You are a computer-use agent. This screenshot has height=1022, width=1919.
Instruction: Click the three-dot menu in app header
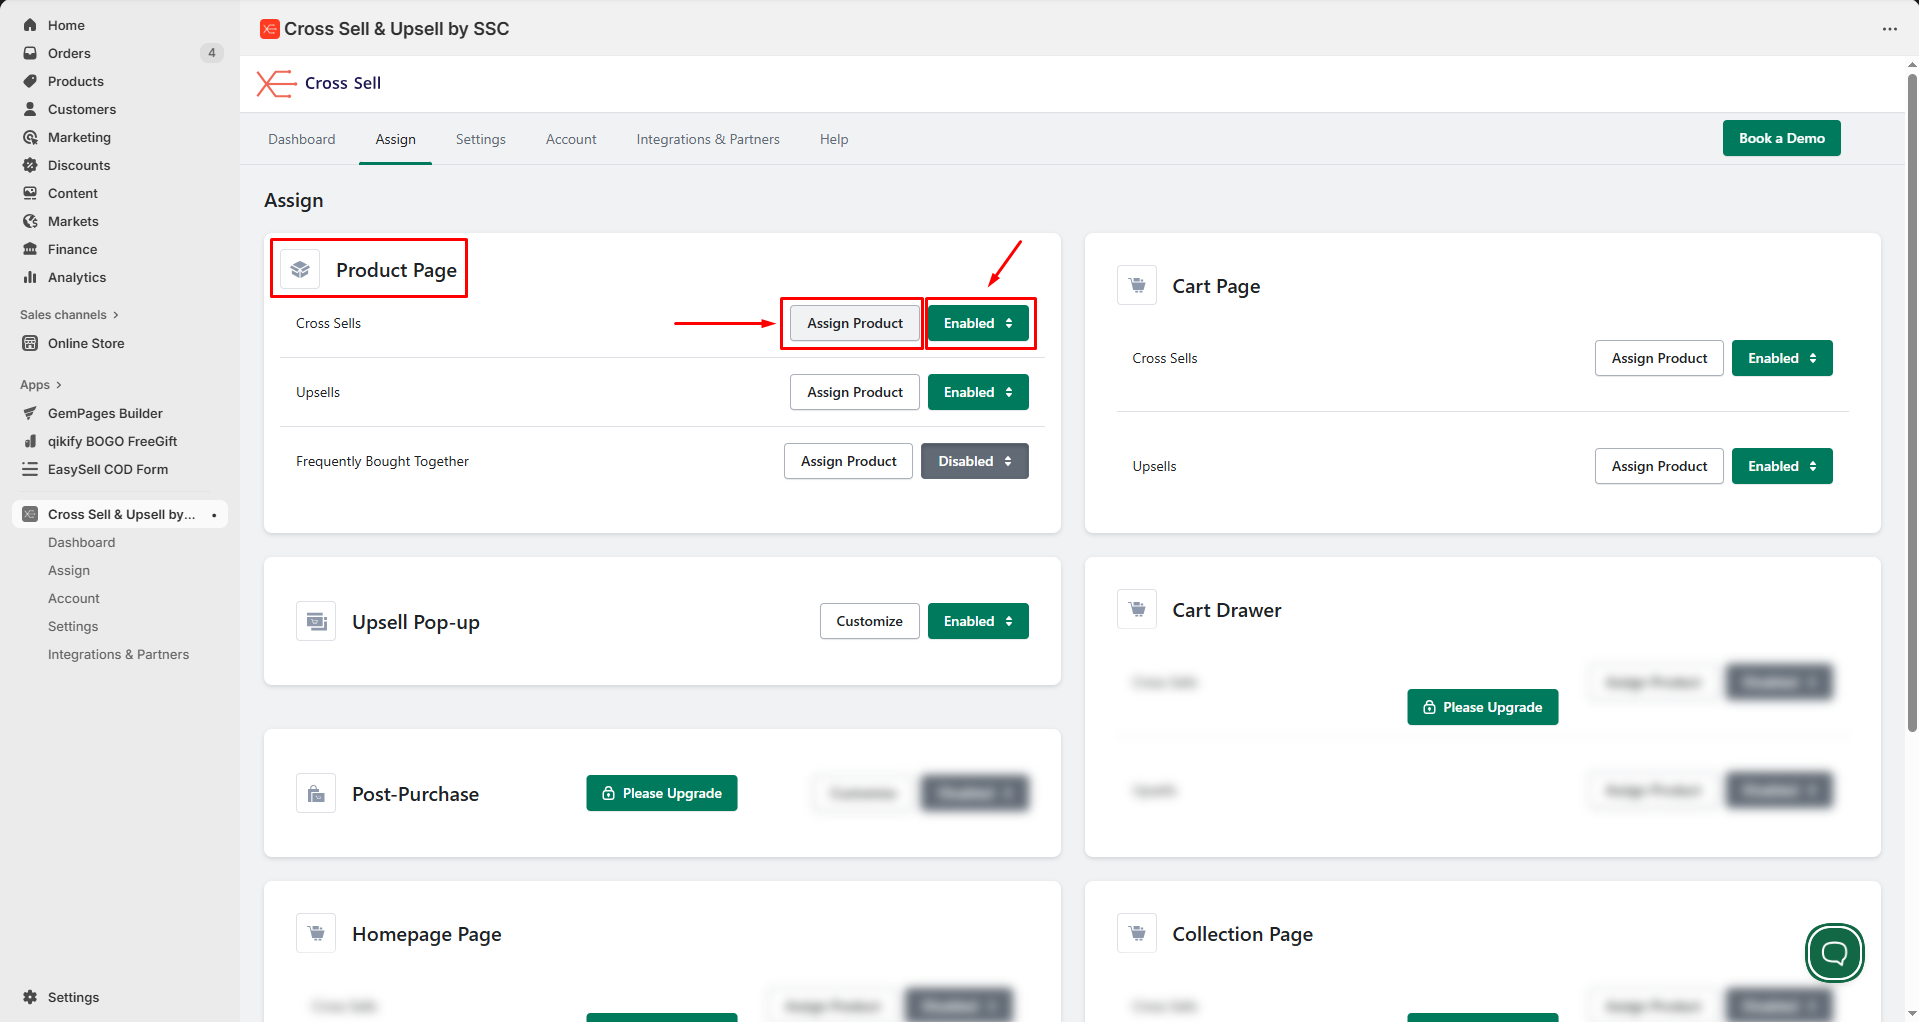click(1889, 29)
